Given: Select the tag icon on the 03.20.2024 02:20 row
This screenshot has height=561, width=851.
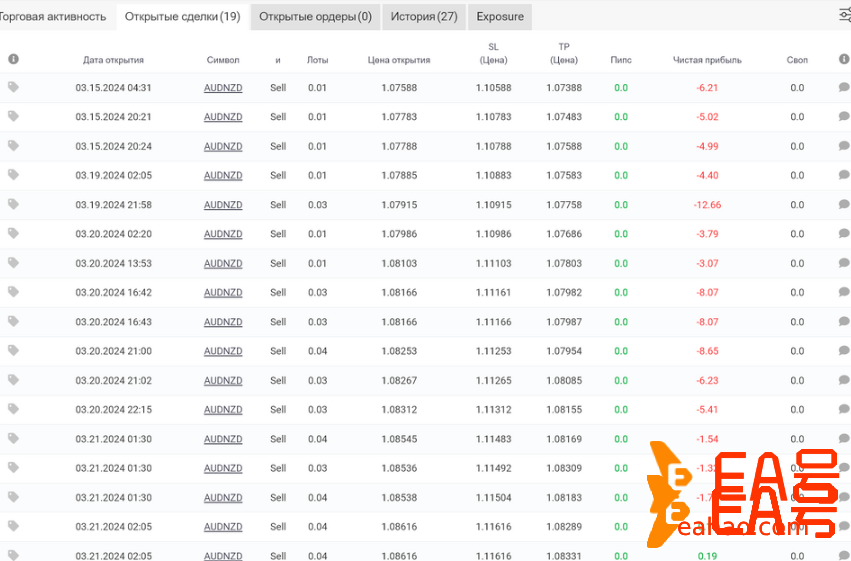Looking at the screenshot, I should 13,233.
